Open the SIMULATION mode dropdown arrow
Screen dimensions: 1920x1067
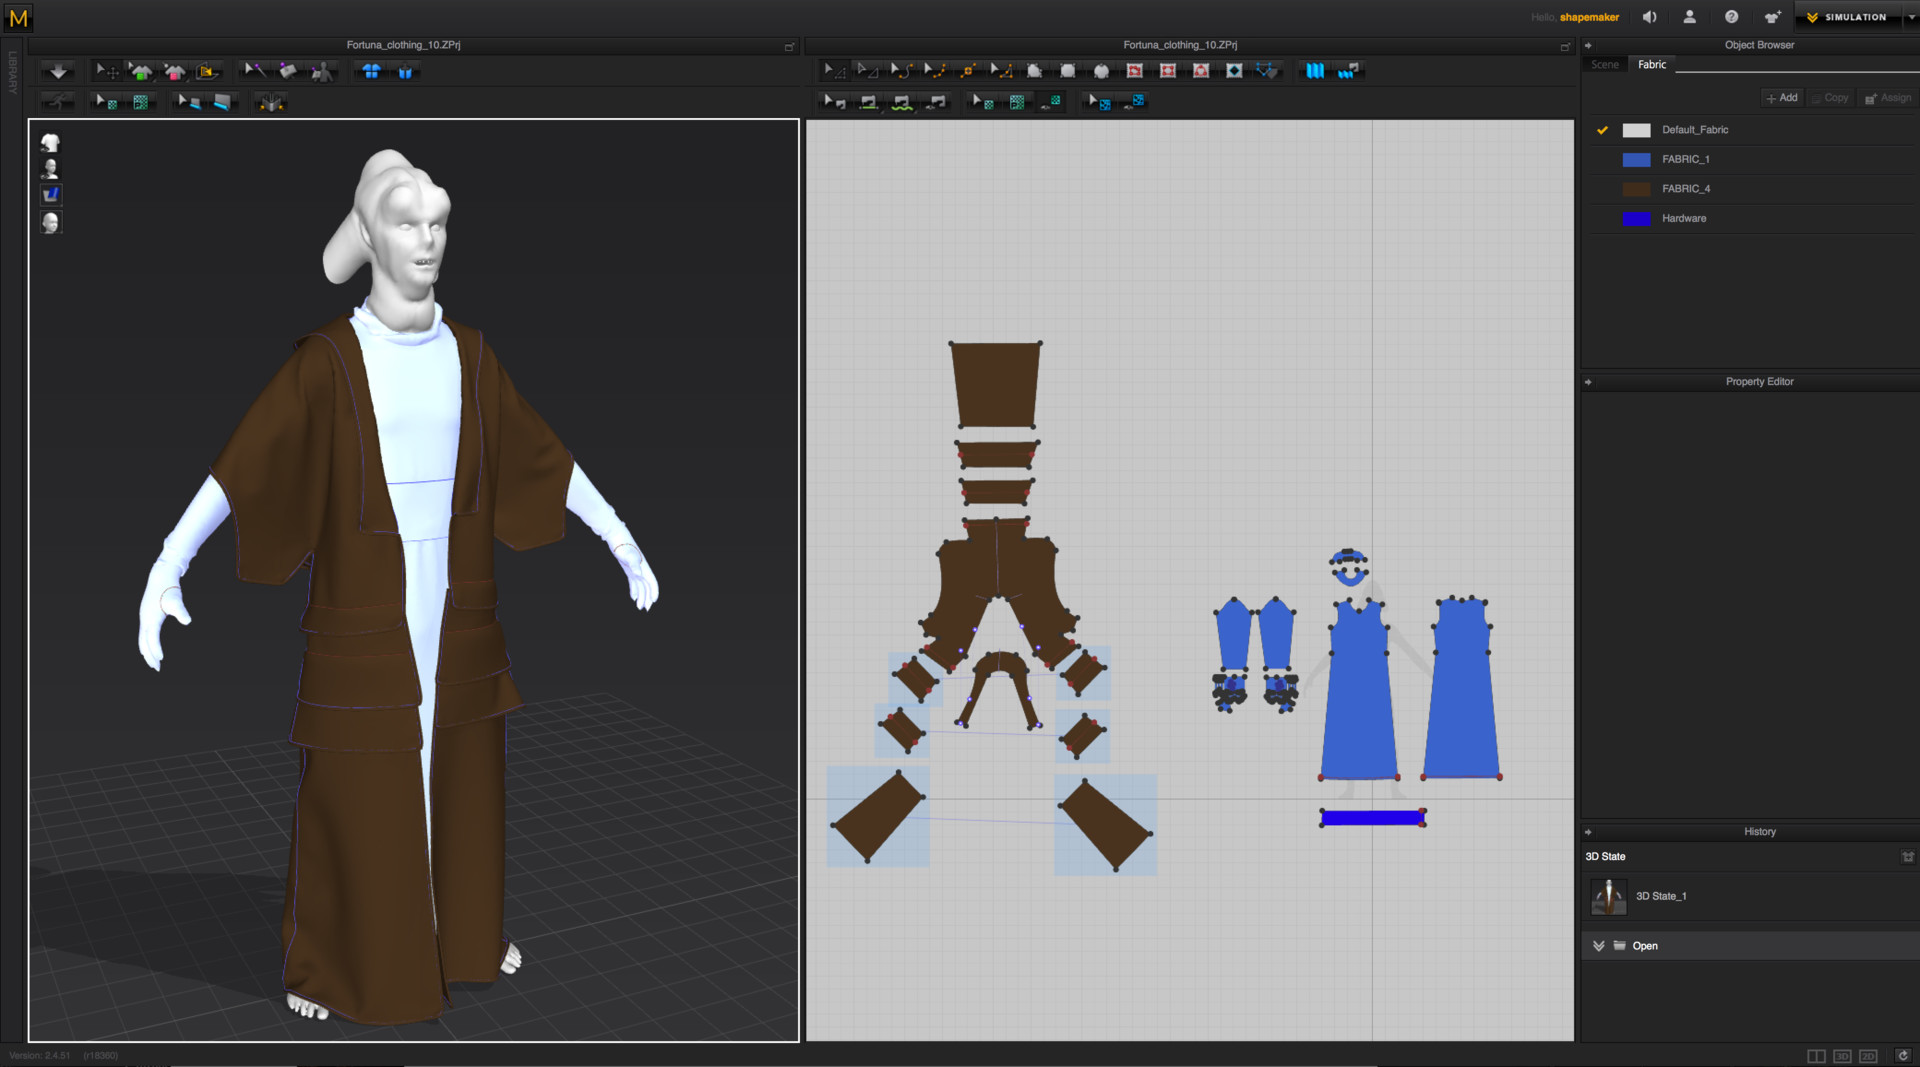click(x=1910, y=17)
